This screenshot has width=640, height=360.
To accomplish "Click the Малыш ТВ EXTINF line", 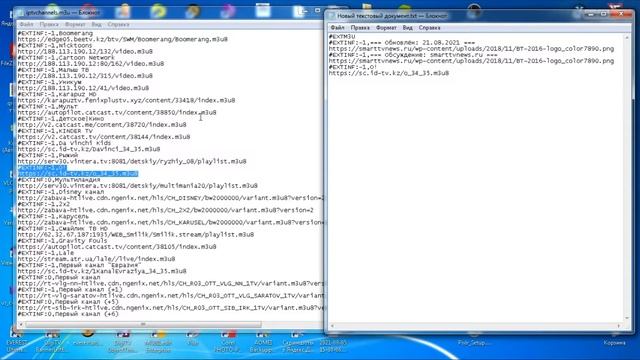I will tap(53, 70).
